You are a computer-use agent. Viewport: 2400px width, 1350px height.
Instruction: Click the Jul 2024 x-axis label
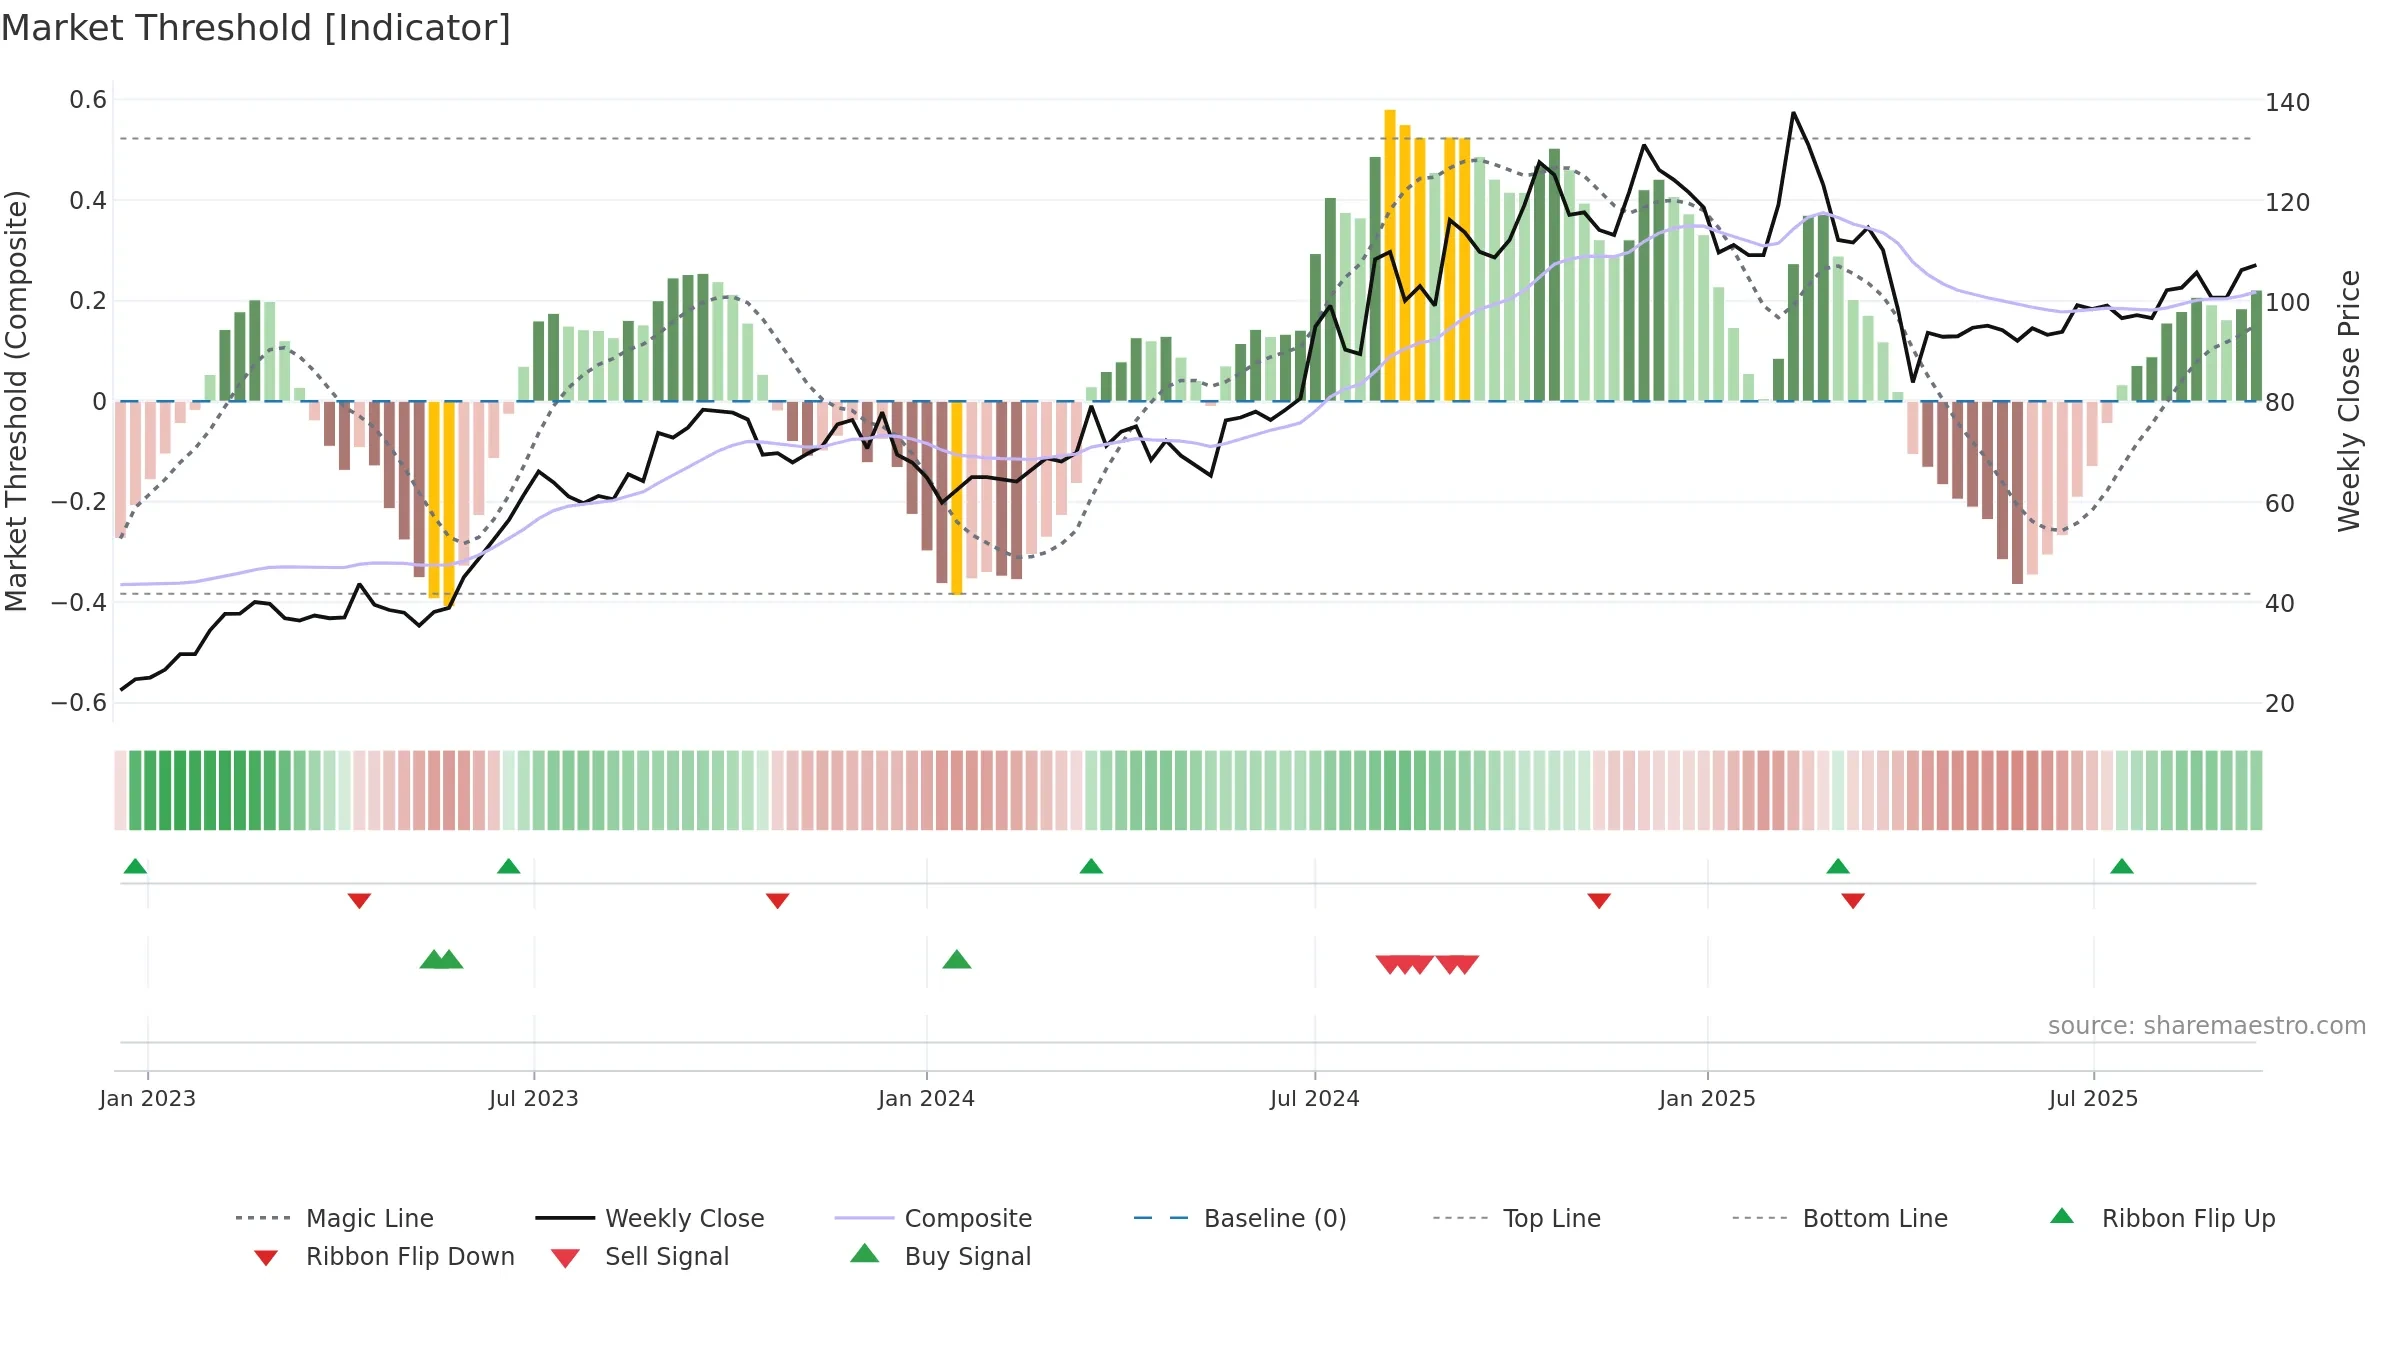(x=1315, y=1098)
